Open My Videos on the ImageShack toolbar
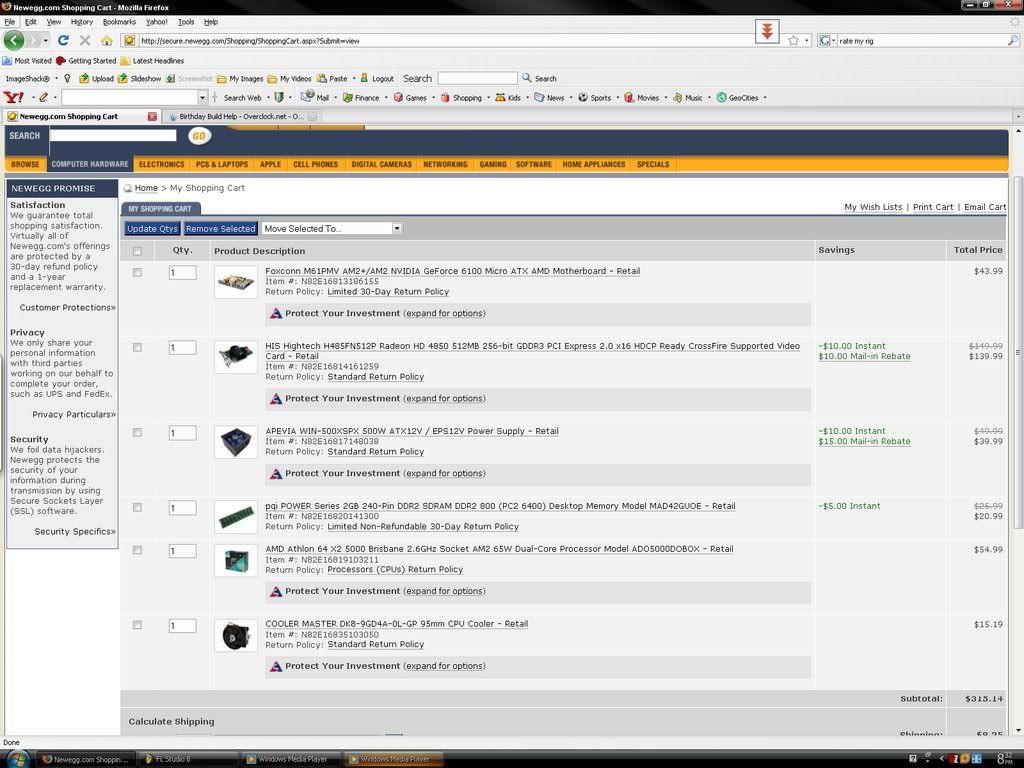Image resolution: width=1024 pixels, height=768 pixels. [x=290, y=78]
